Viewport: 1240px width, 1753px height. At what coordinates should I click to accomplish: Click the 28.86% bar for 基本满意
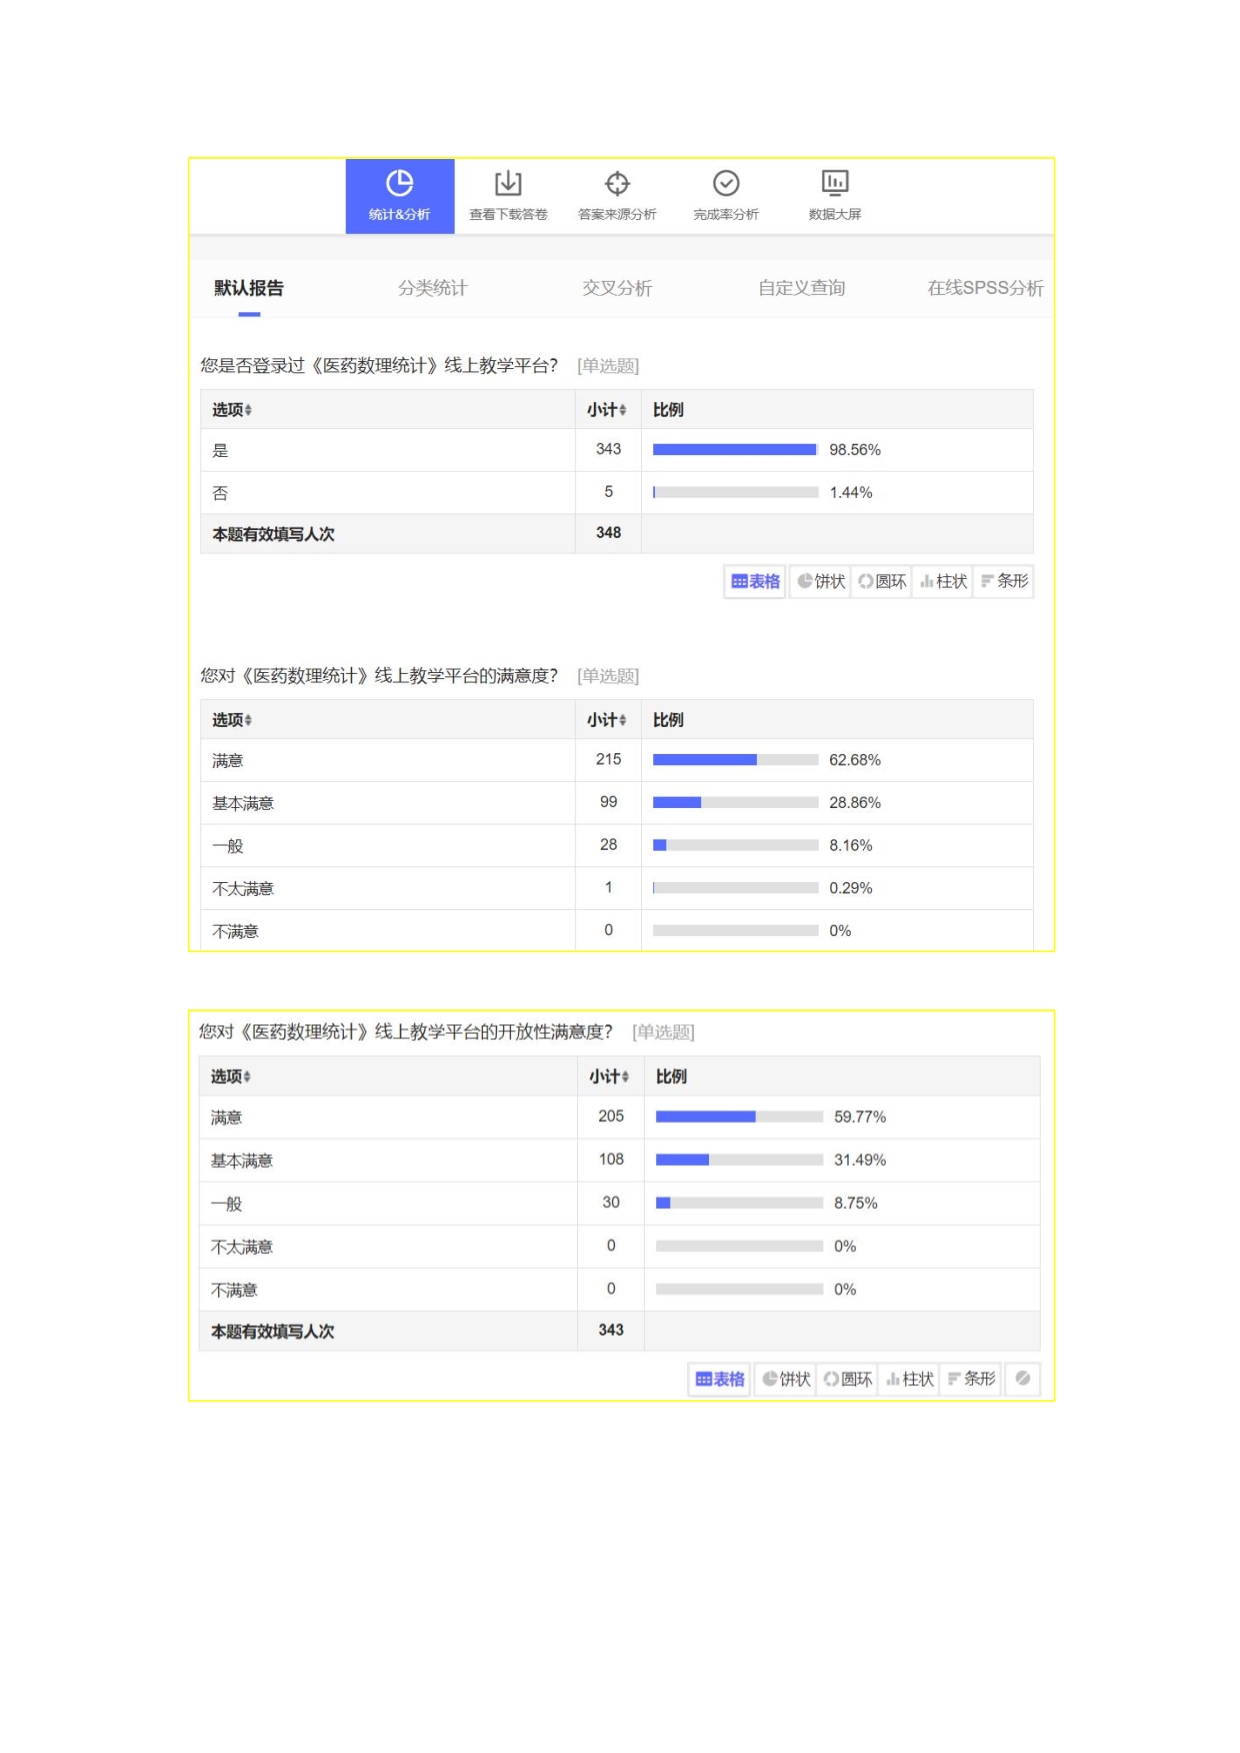click(x=735, y=802)
